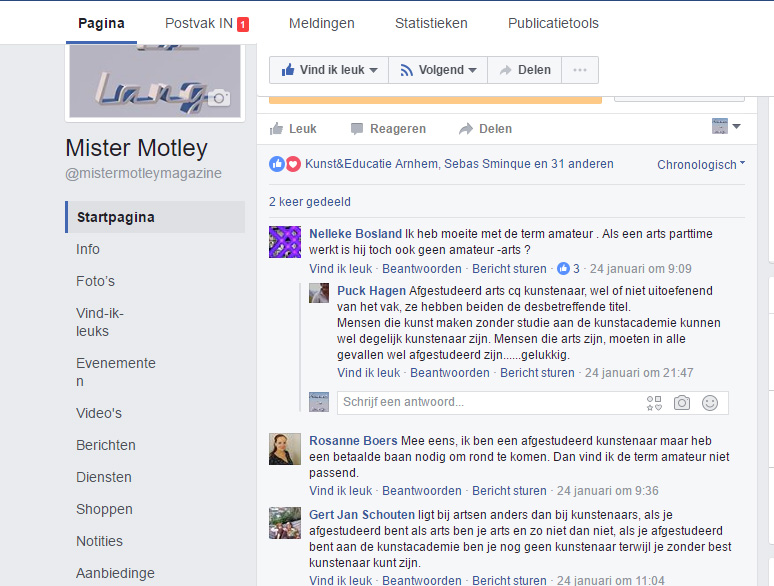Go to Evenementen in the sidebar

116,372
